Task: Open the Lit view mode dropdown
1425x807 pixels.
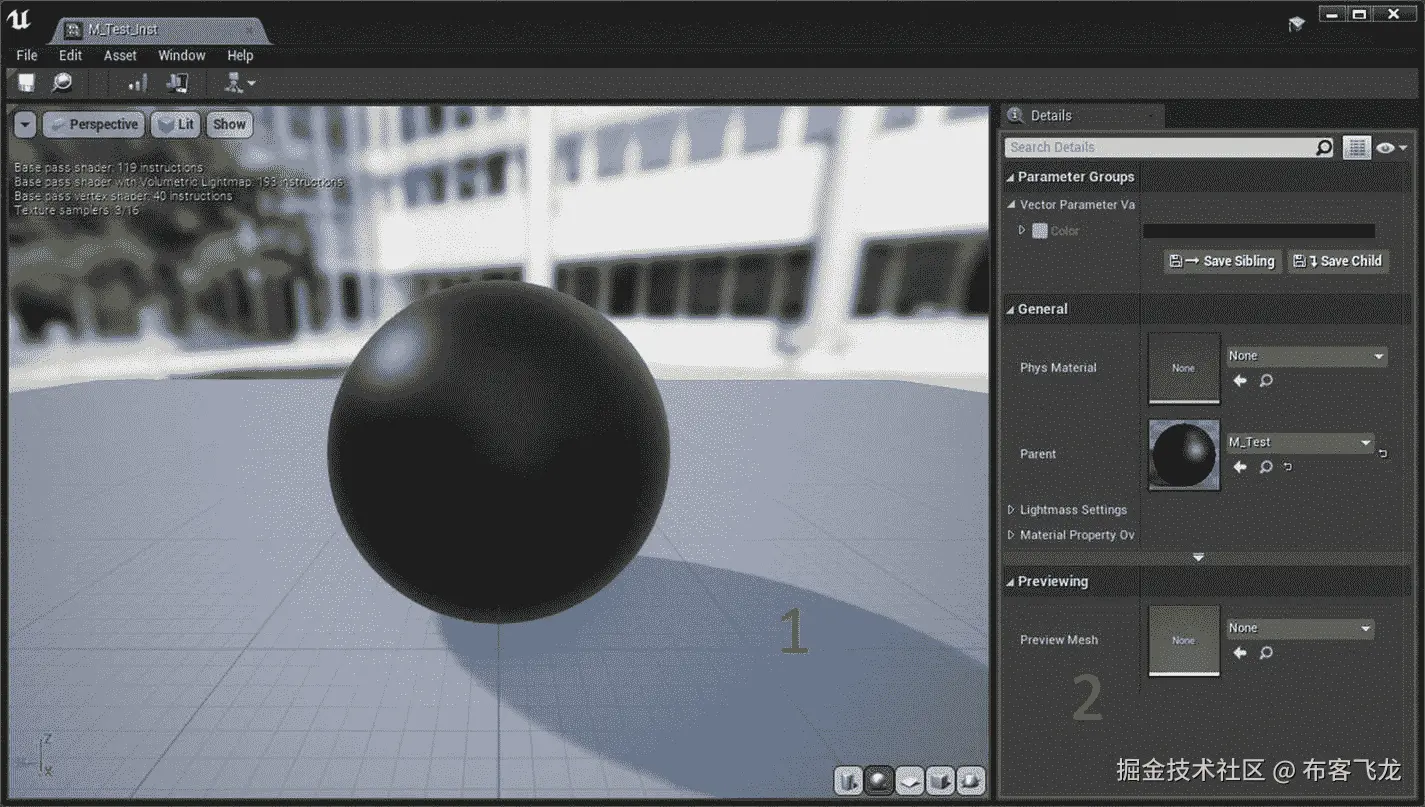Action: (176, 125)
